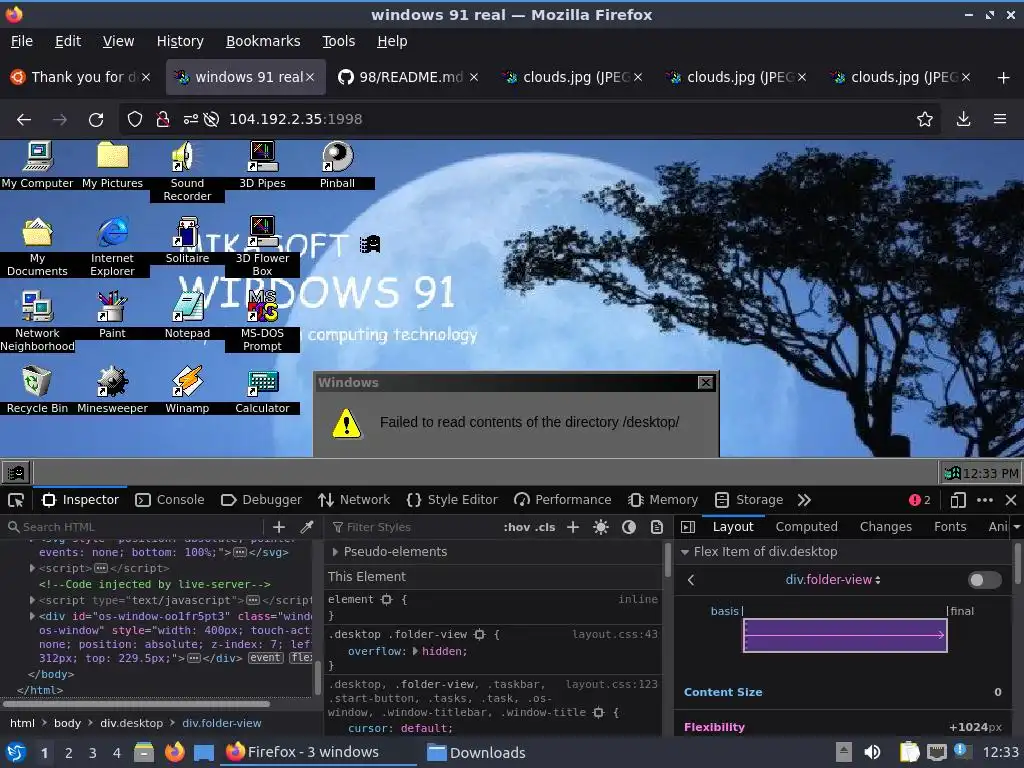This screenshot has height=768, width=1024.
Task: Switch to the Network tab
Action: 354,500
